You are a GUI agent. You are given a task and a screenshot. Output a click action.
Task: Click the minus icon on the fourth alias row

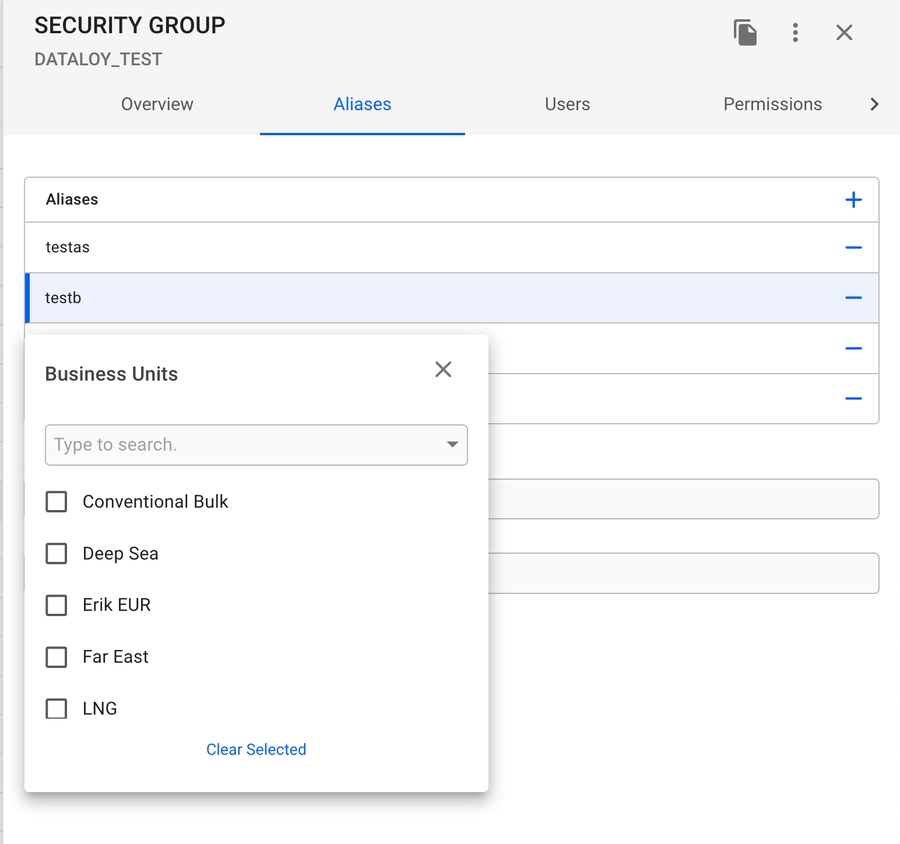coord(853,399)
